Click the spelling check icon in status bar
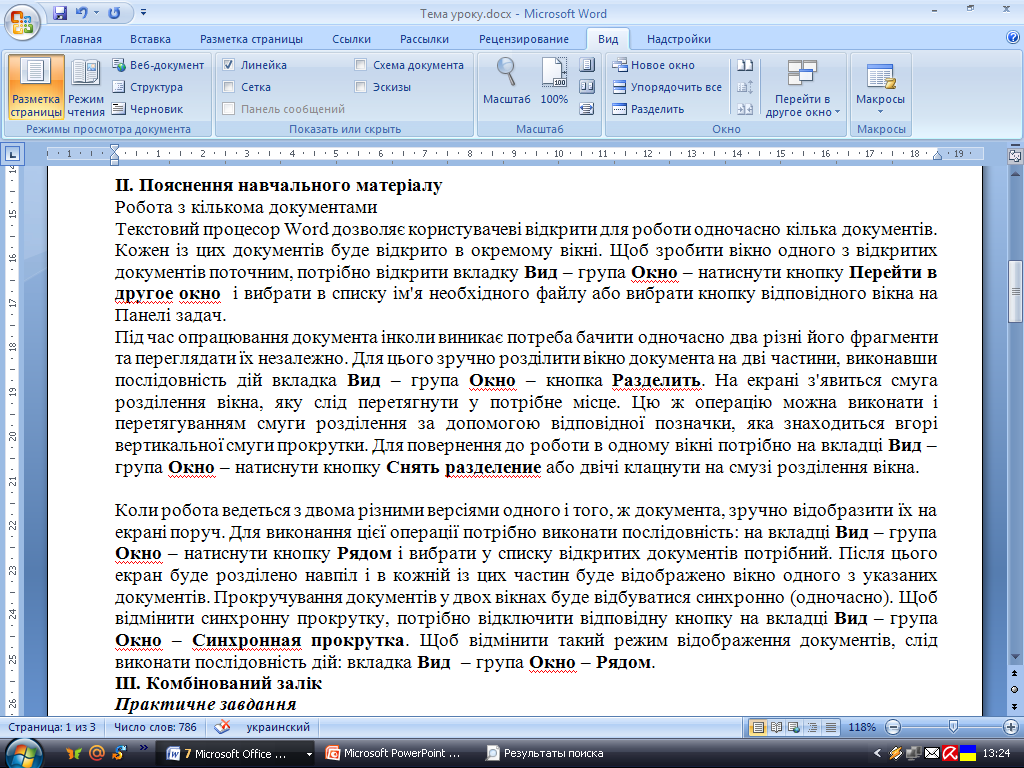The width and height of the screenshot is (1024, 768). pyautogui.click(x=223, y=727)
